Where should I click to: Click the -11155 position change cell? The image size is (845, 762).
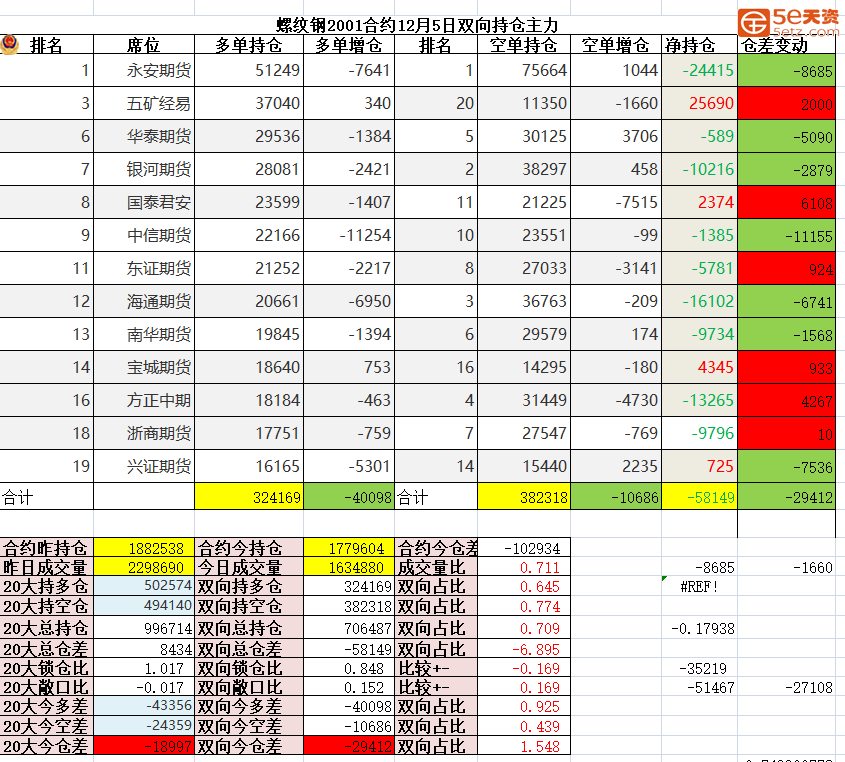pyautogui.click(x=786, y=235)
